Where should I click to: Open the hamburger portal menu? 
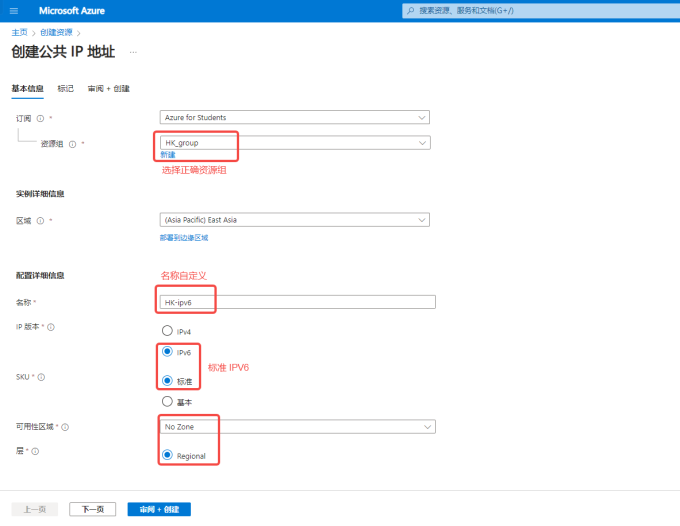point(14,11)
